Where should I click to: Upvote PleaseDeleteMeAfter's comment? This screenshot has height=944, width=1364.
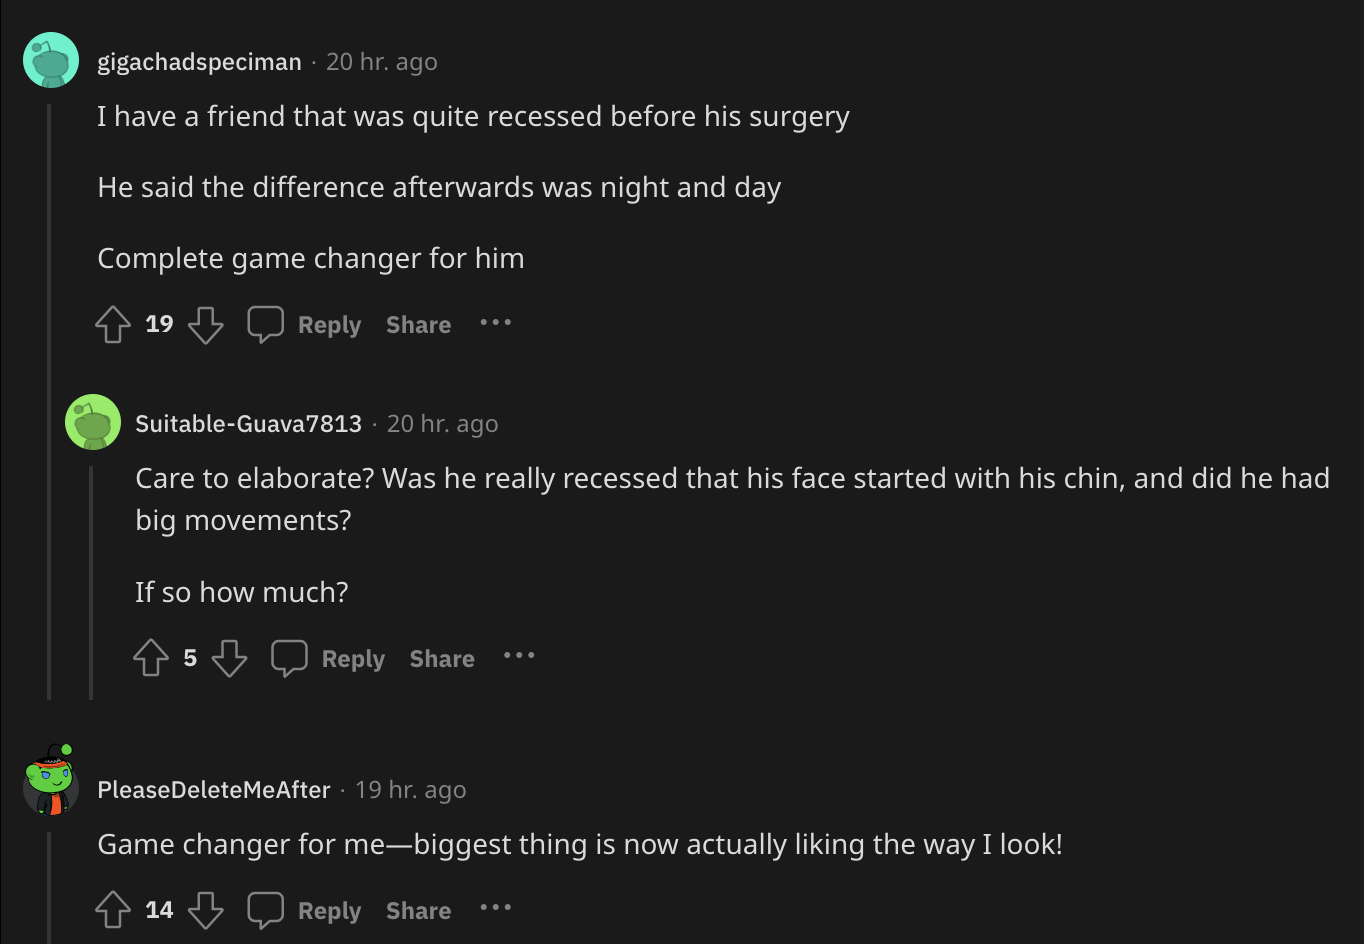[113, 910]
